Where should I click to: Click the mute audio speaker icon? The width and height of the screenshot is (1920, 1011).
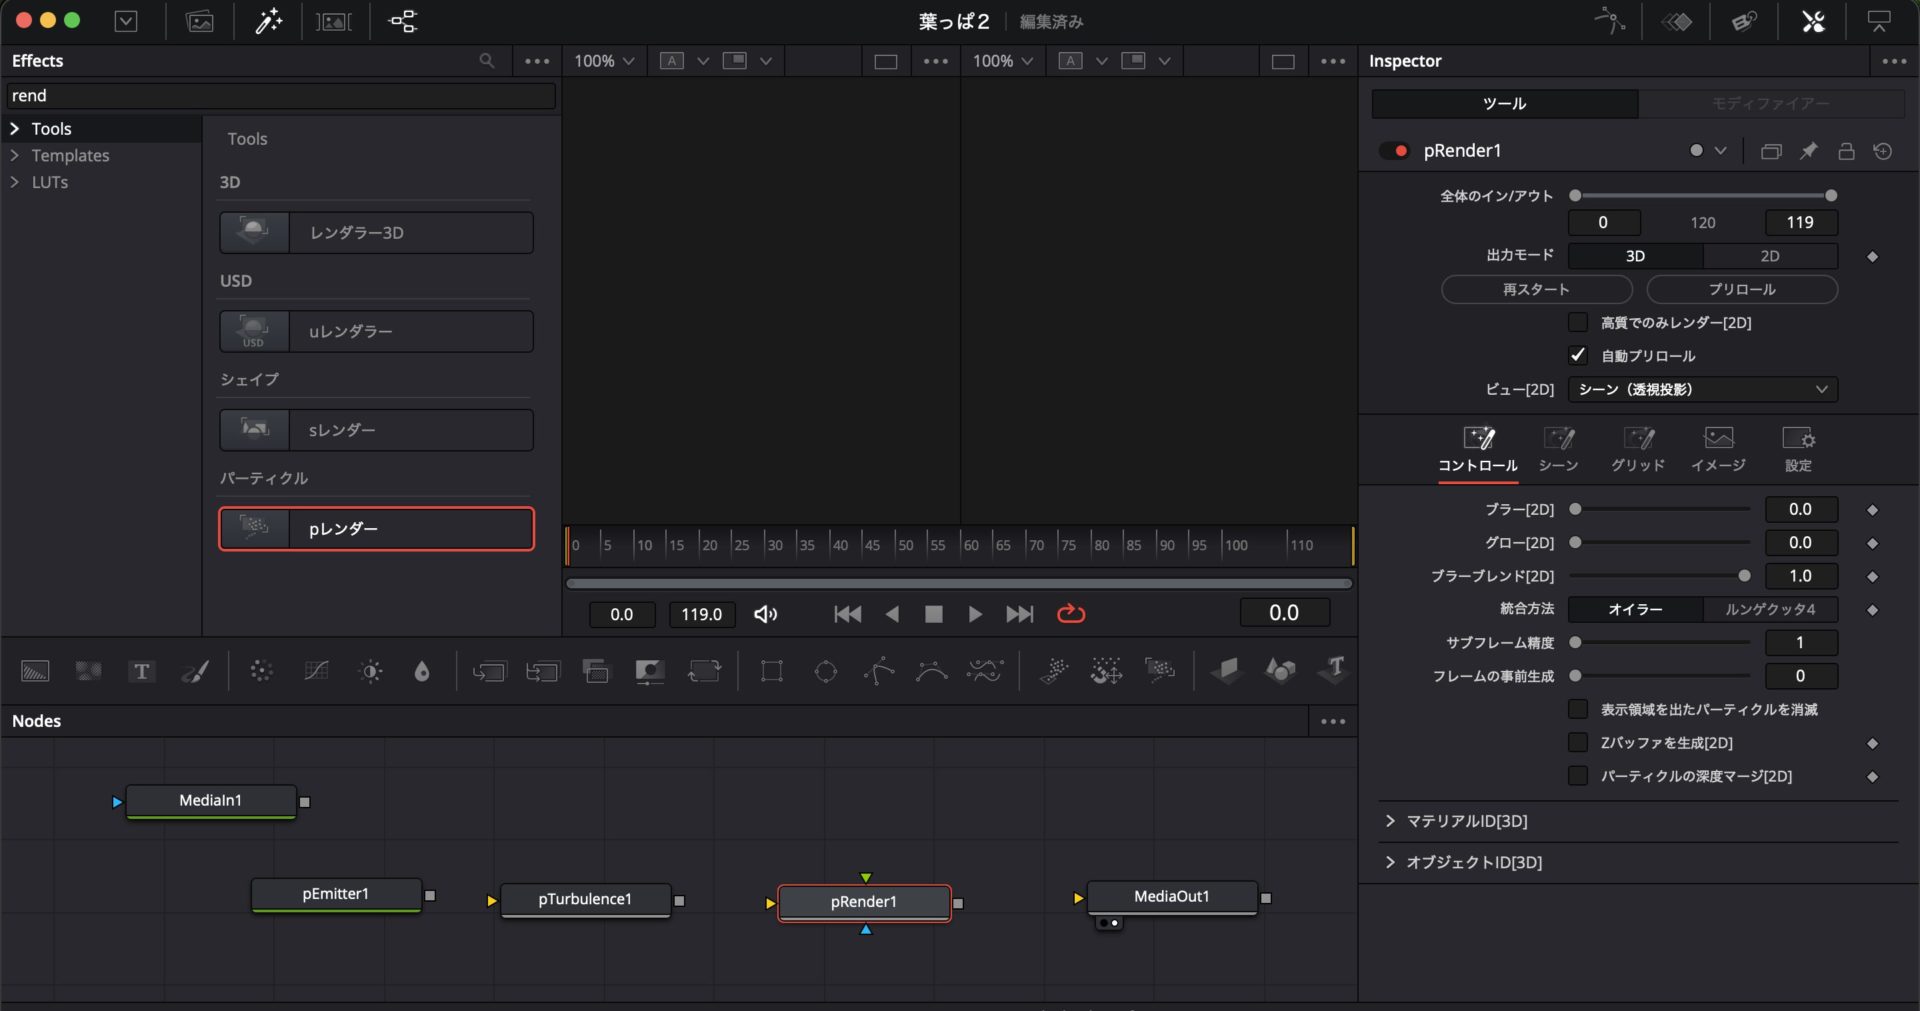tap(765, 614)
